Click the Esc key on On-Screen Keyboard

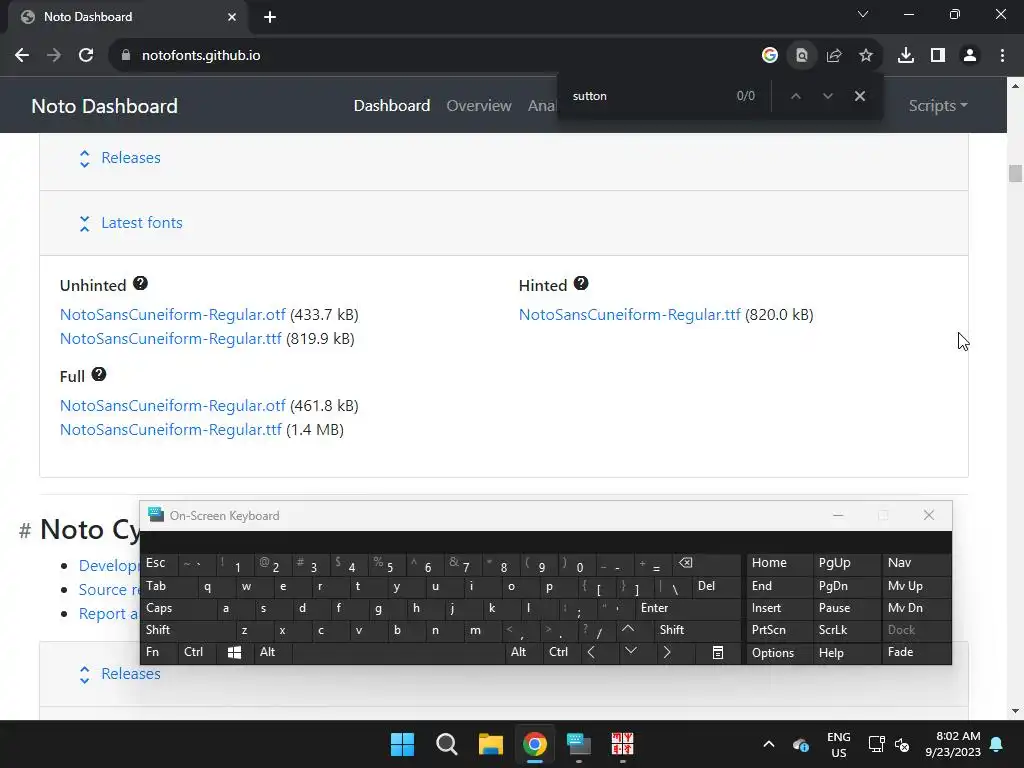(x=160, y=564)
